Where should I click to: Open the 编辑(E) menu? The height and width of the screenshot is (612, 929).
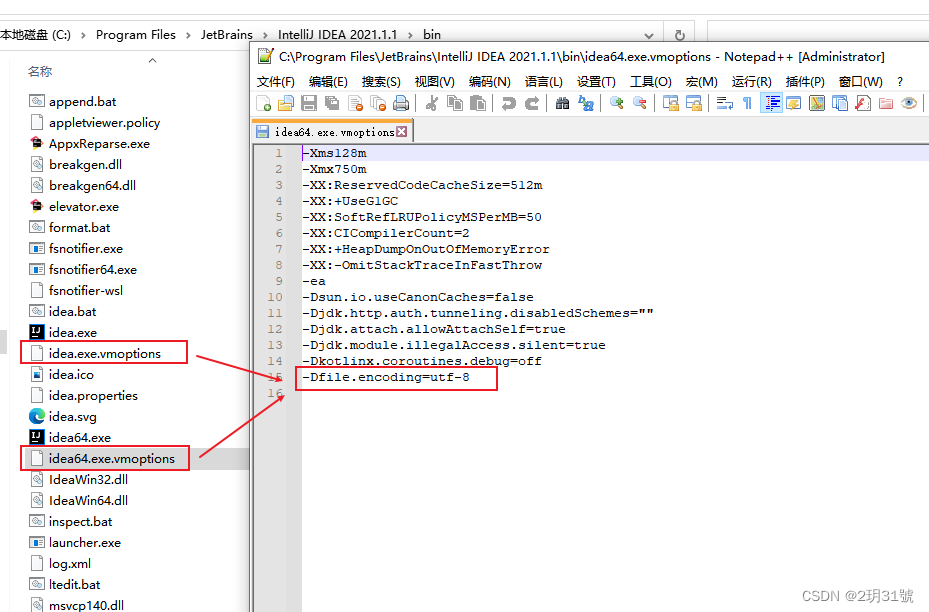[328, 82]
